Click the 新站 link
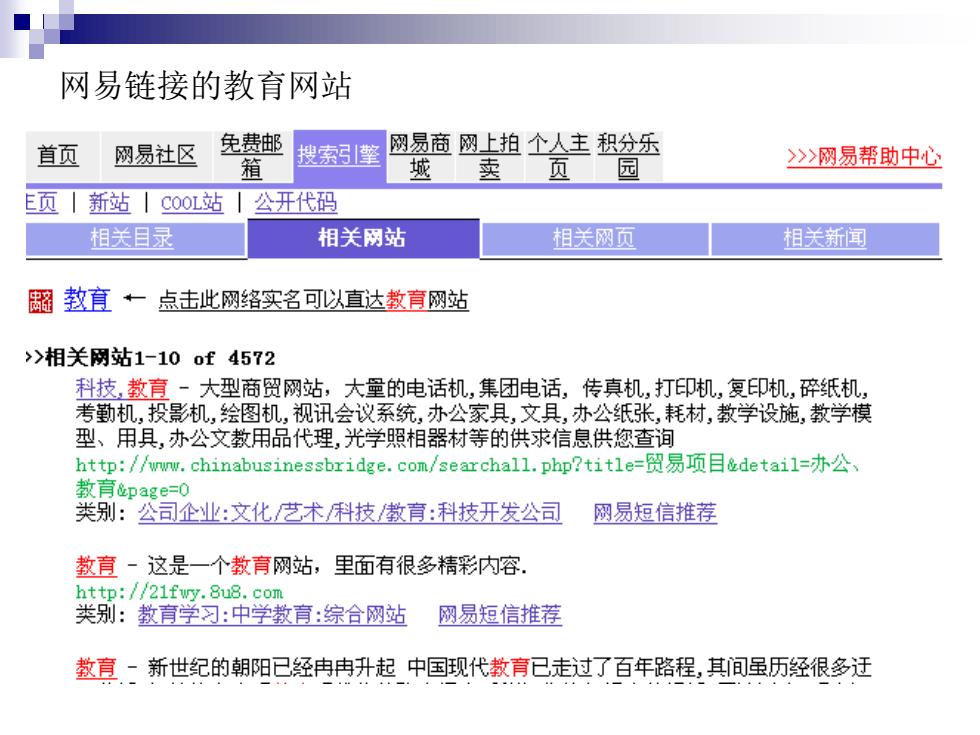 (x=109, y=202)
